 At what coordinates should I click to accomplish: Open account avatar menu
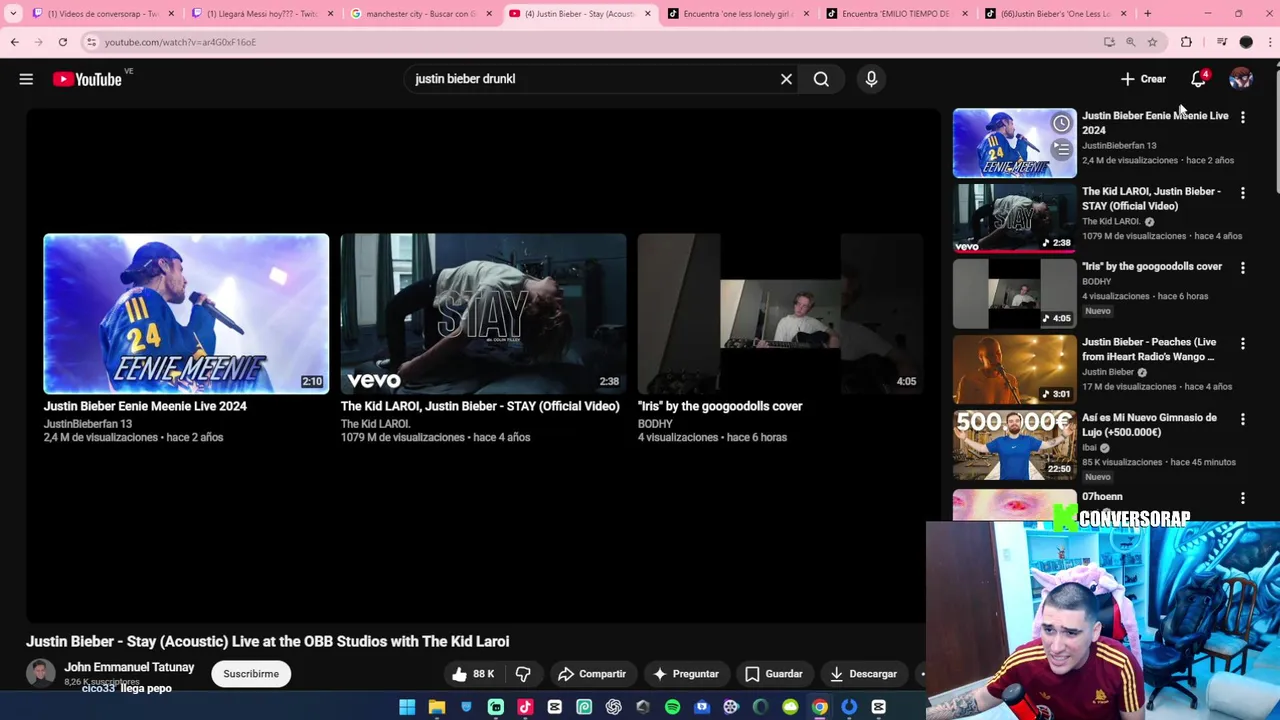1241,79
